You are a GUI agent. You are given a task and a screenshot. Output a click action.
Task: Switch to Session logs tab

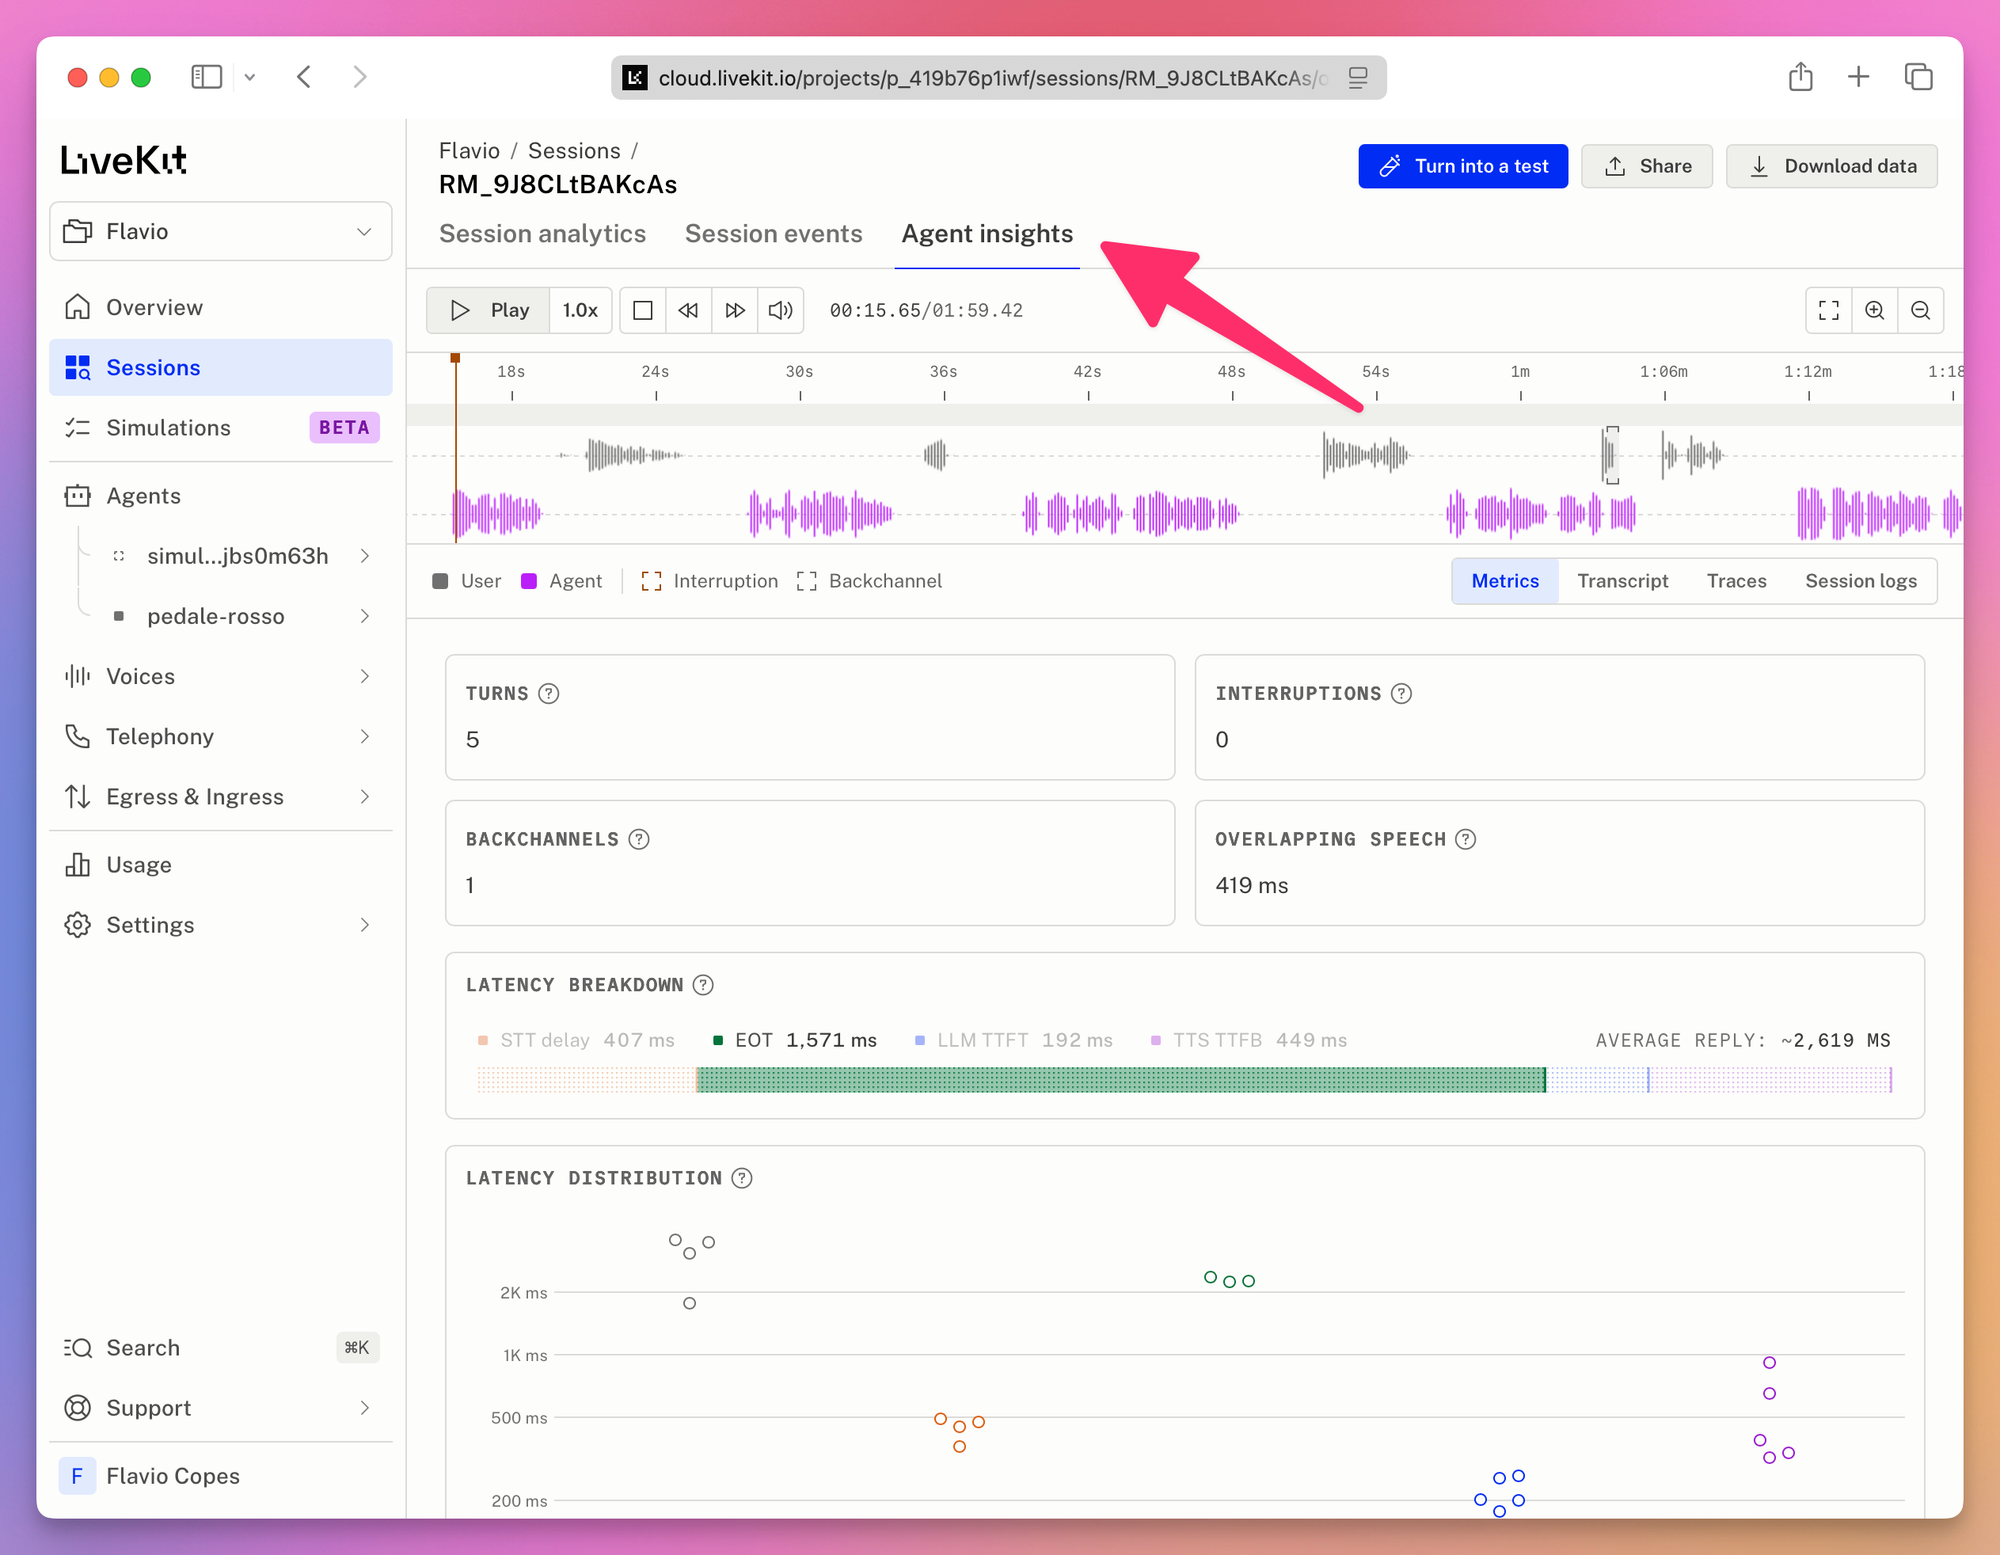click(x=1860, y=581)
